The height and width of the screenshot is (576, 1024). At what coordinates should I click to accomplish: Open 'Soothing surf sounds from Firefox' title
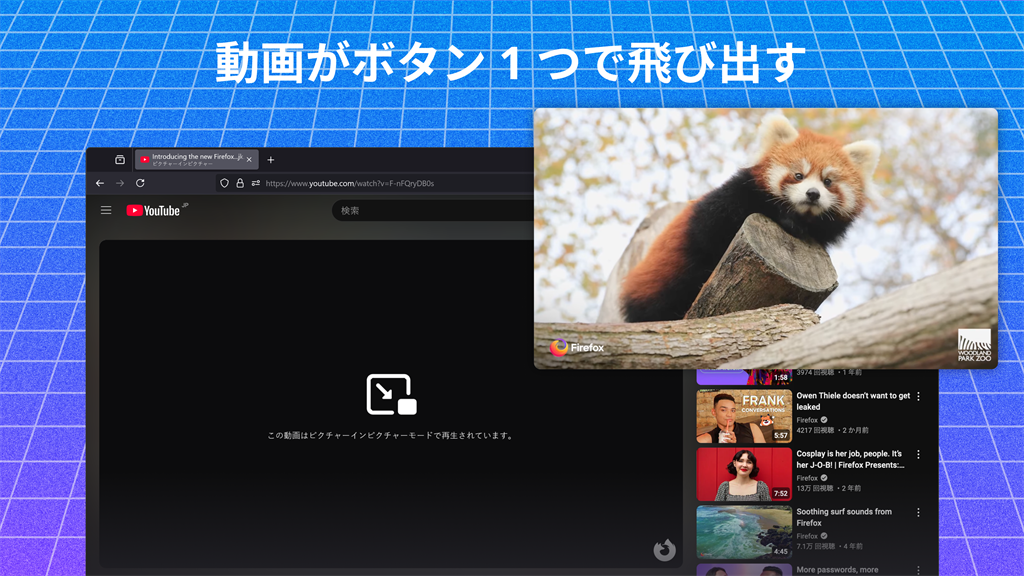[x=844, y=517]
